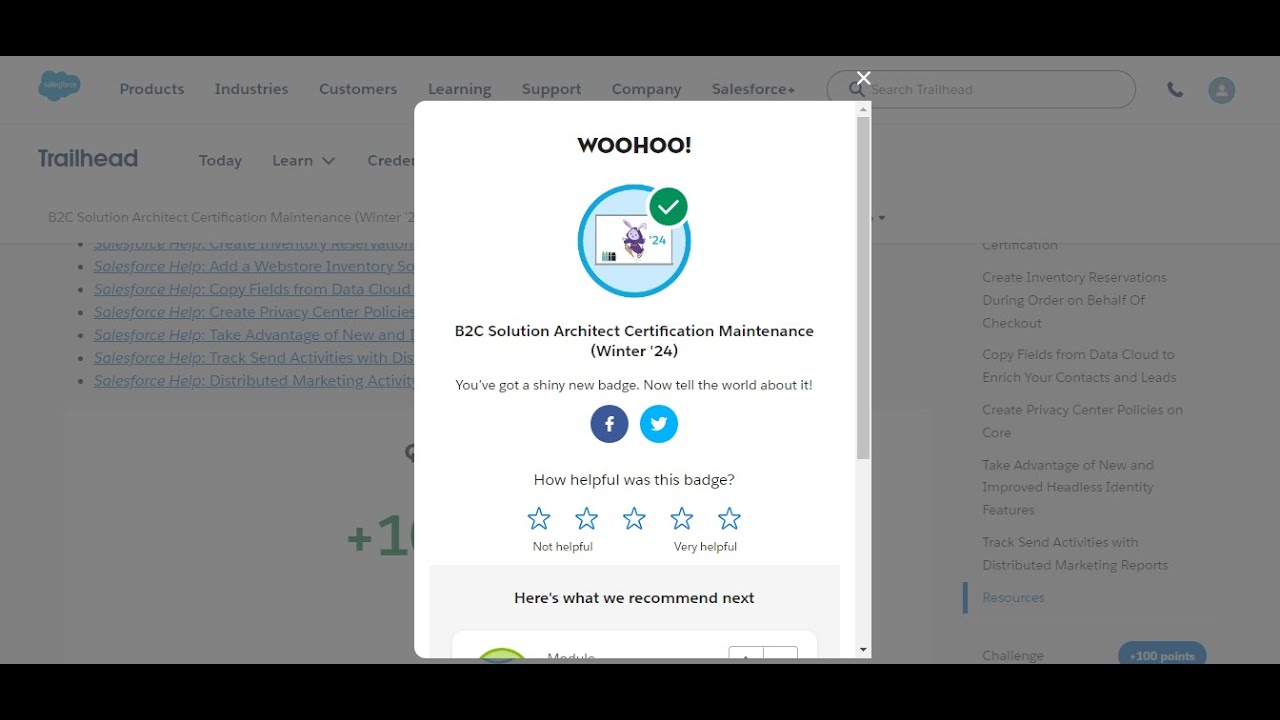Click the Winter '24 badge image
This screenshot has height=720, width=1280.
point(634,241)
